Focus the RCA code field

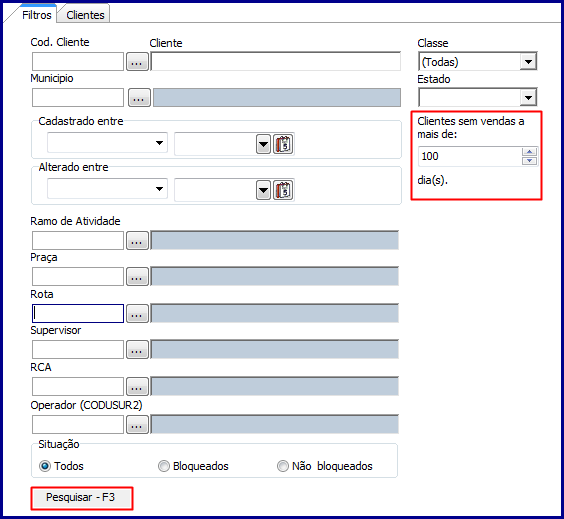point(78,387)
